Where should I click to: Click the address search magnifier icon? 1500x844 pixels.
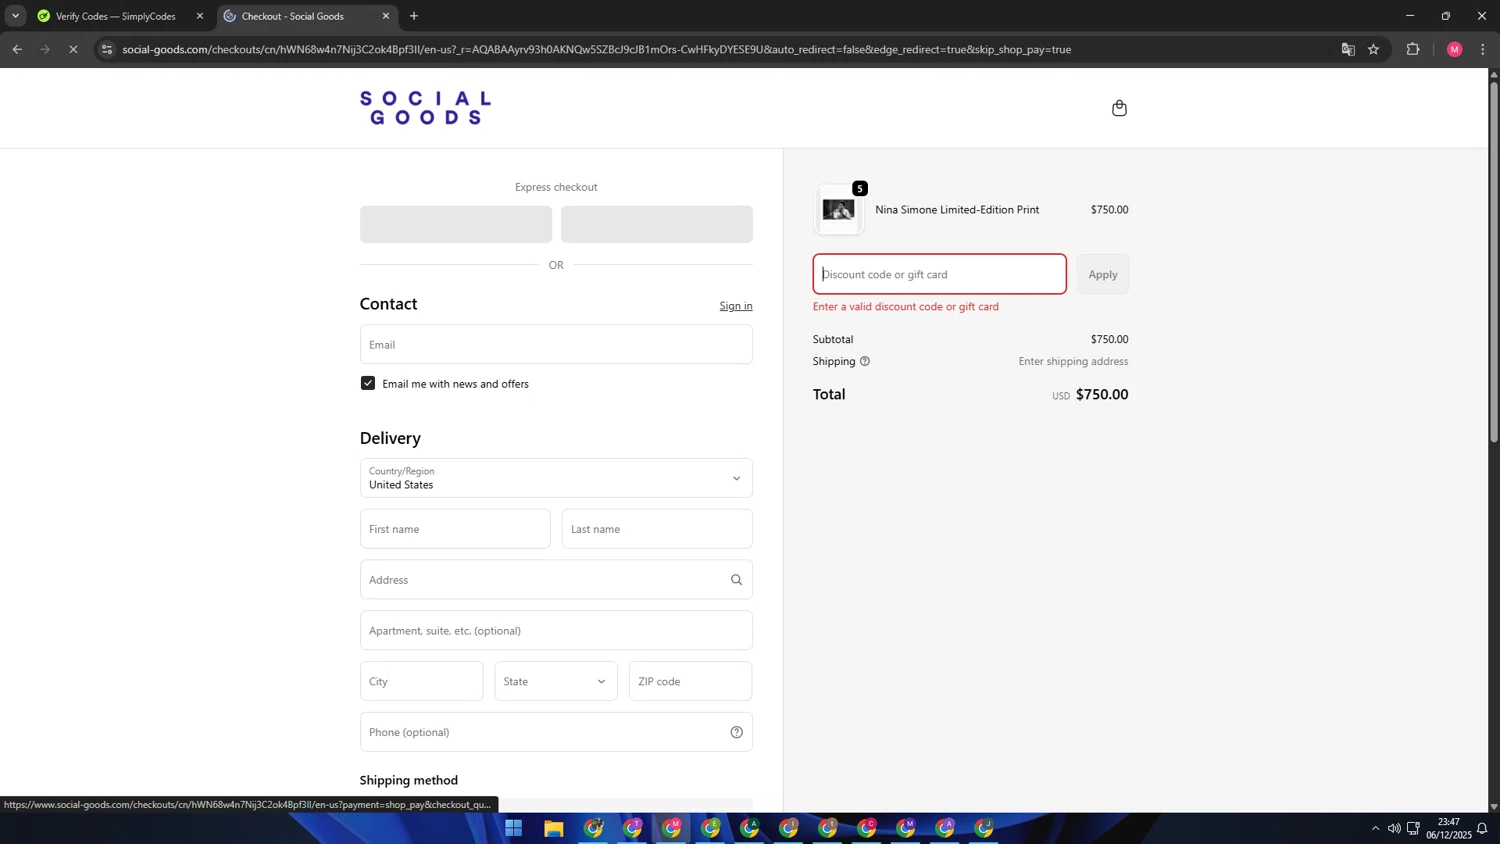pos(736,580)
